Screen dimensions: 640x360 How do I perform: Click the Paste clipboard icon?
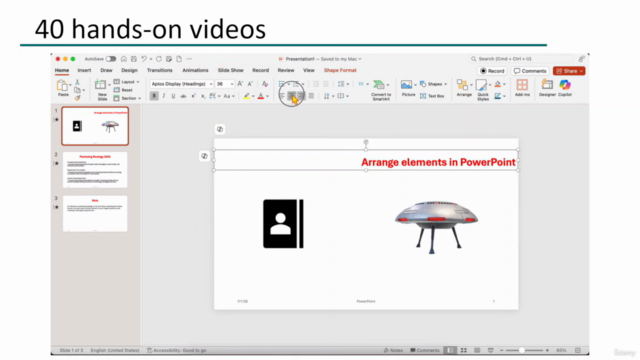(x=62, y=86)
